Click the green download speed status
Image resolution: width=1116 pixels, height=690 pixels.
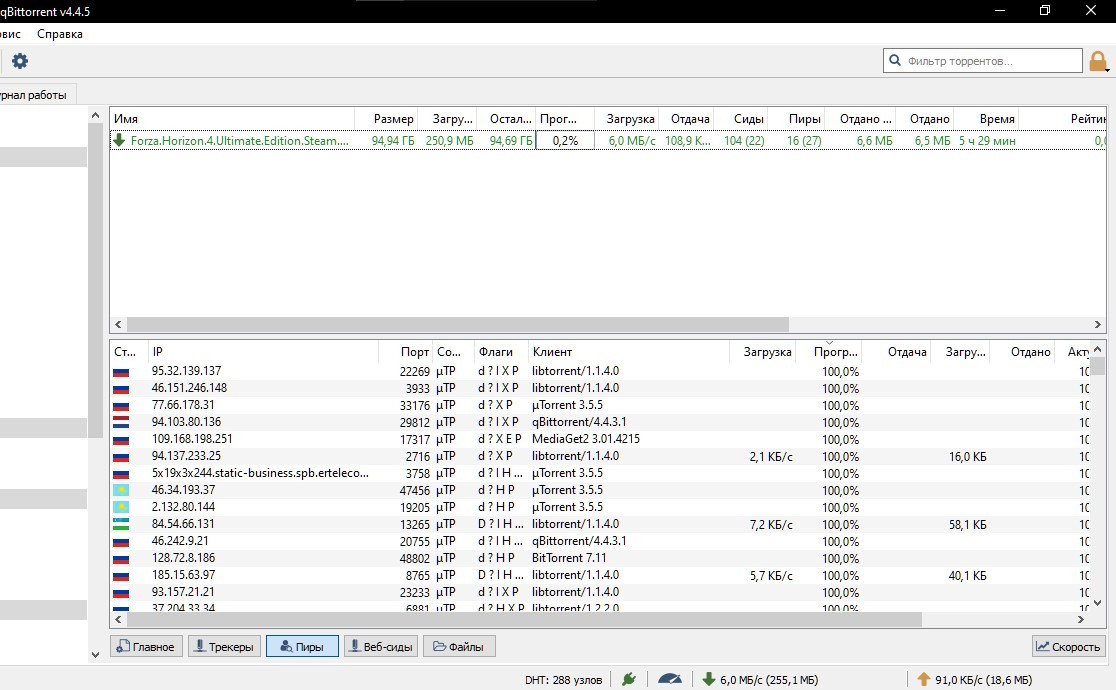[760, 679]
